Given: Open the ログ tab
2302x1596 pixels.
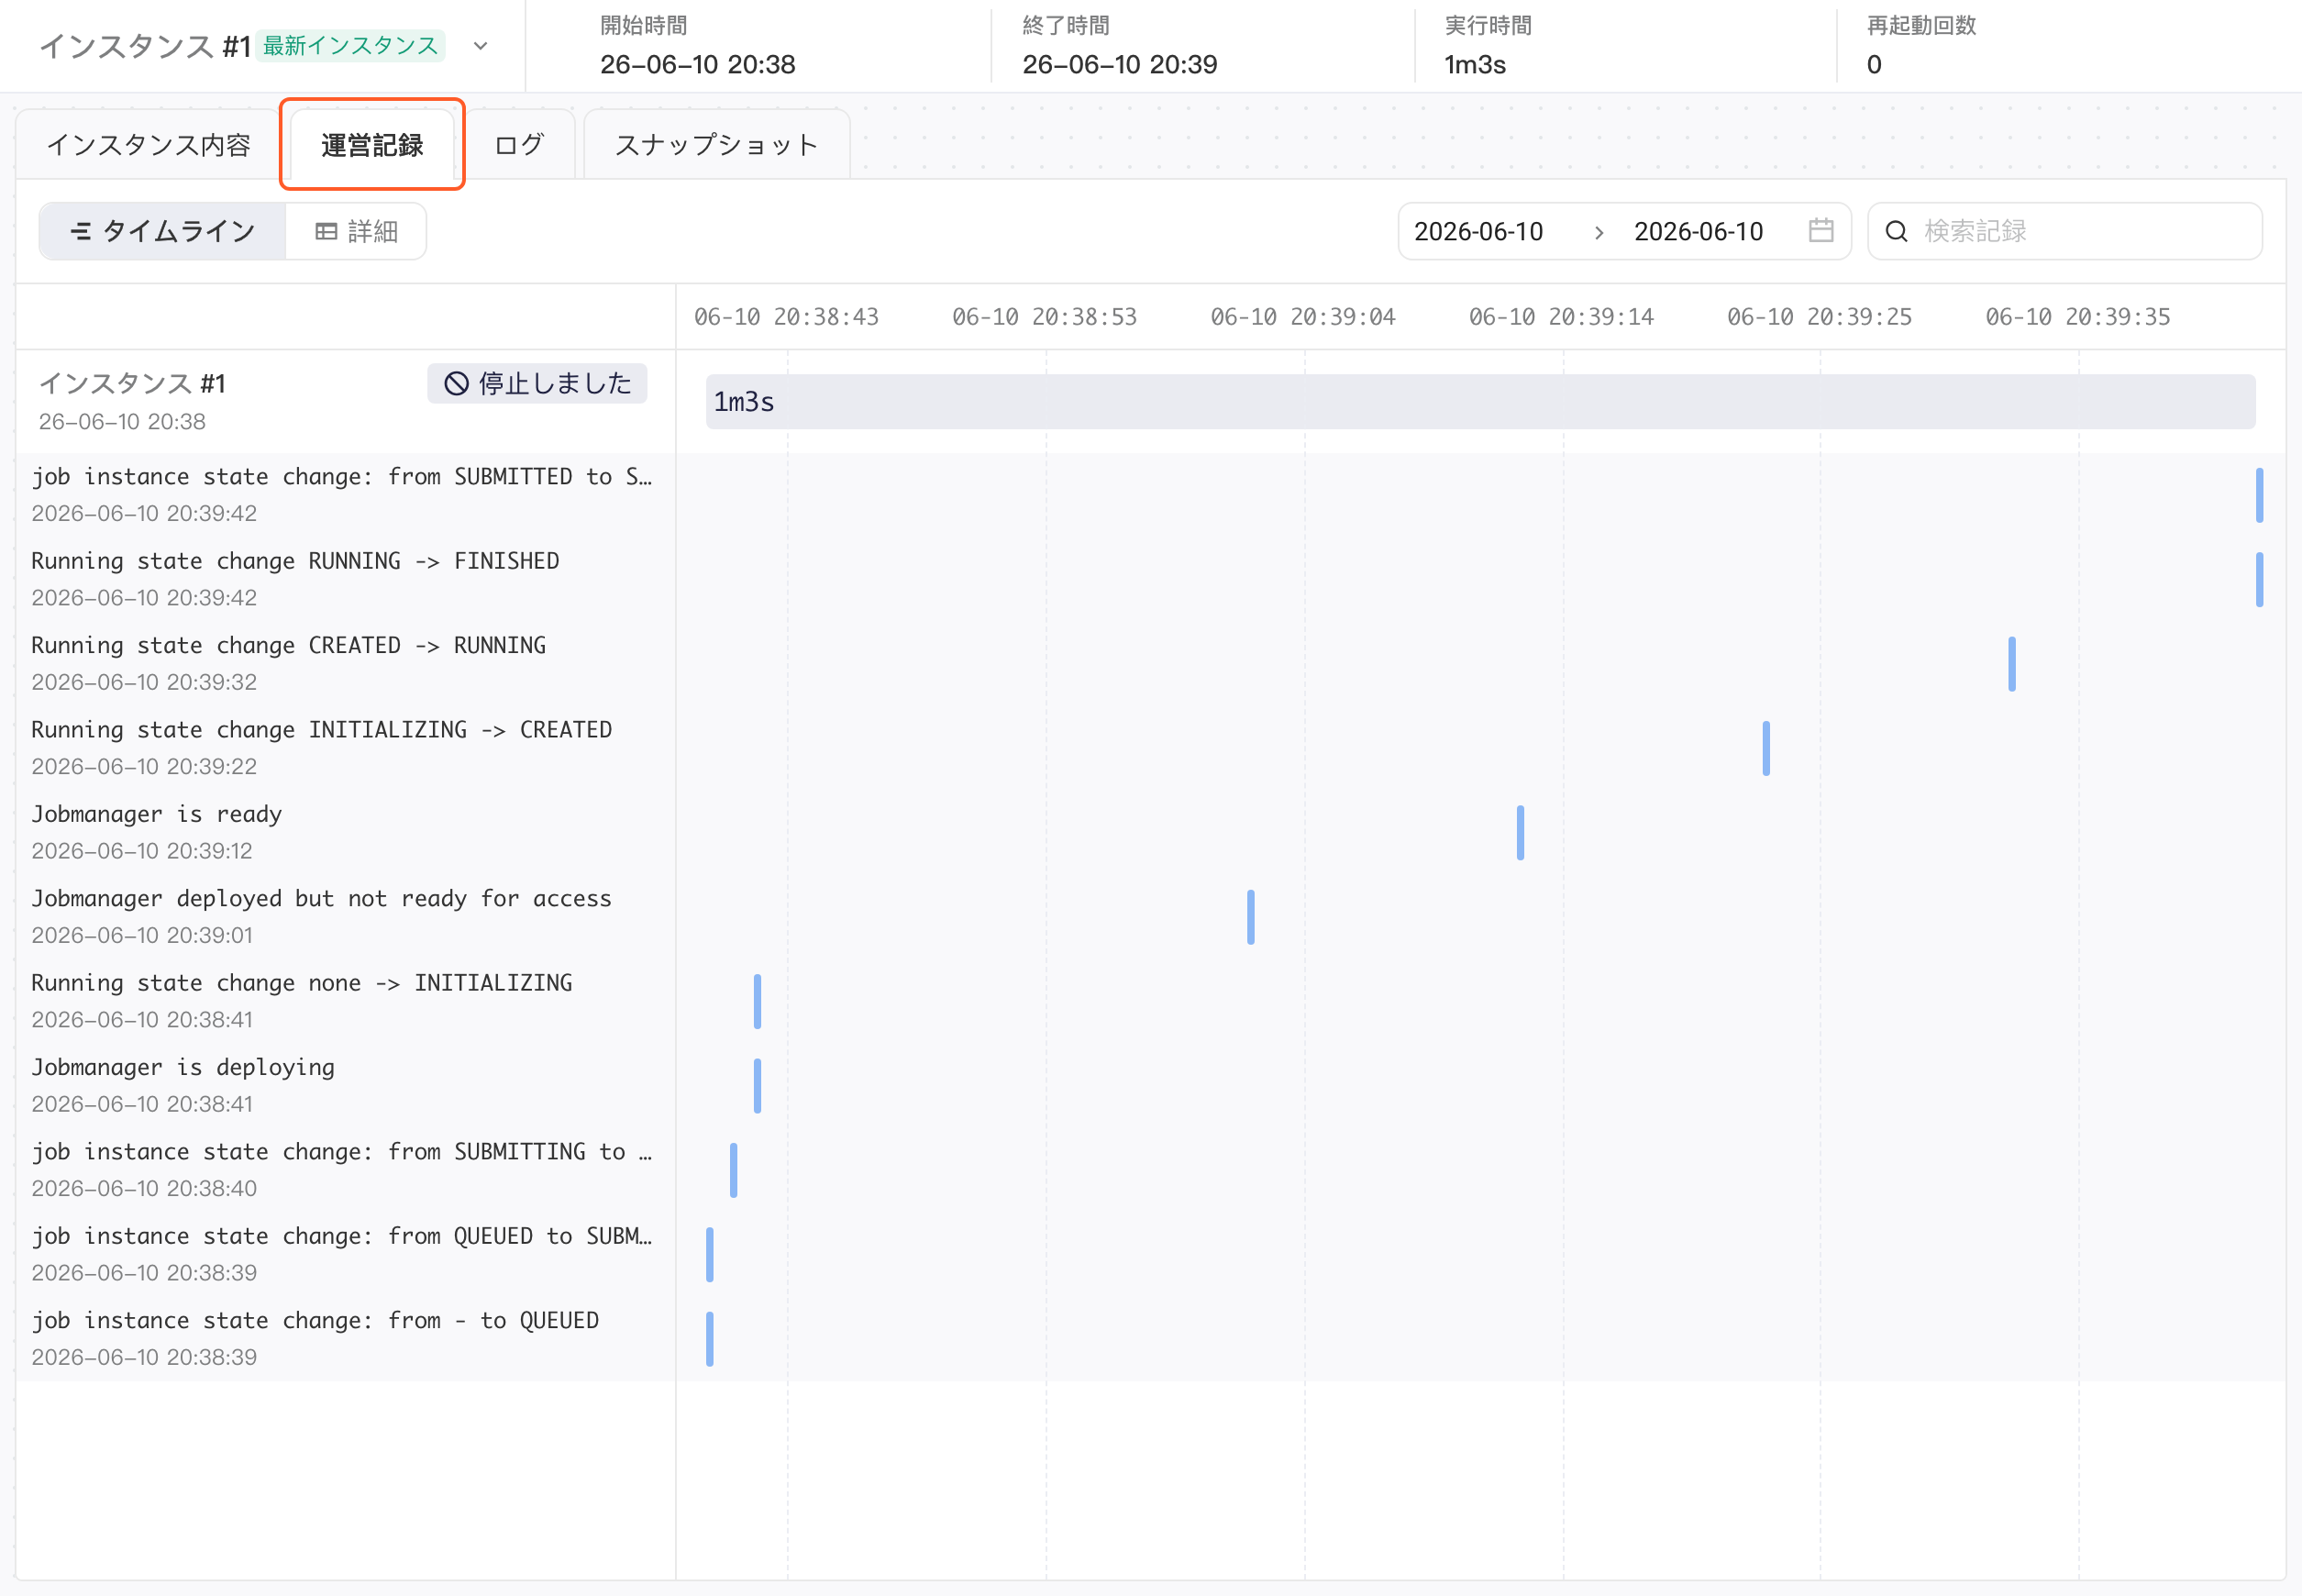Looking at the screenshot, I should click(519, 145).
